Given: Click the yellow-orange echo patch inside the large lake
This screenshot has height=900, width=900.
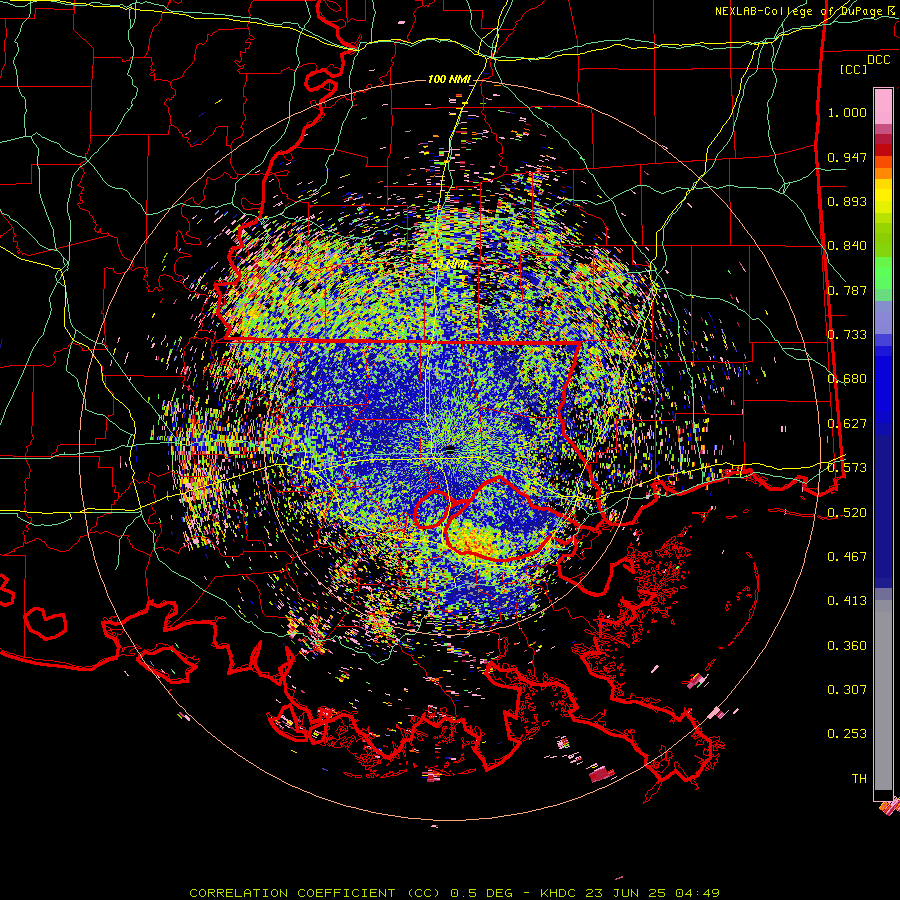Looking at the screenshot, I should [x=475, y=542].
